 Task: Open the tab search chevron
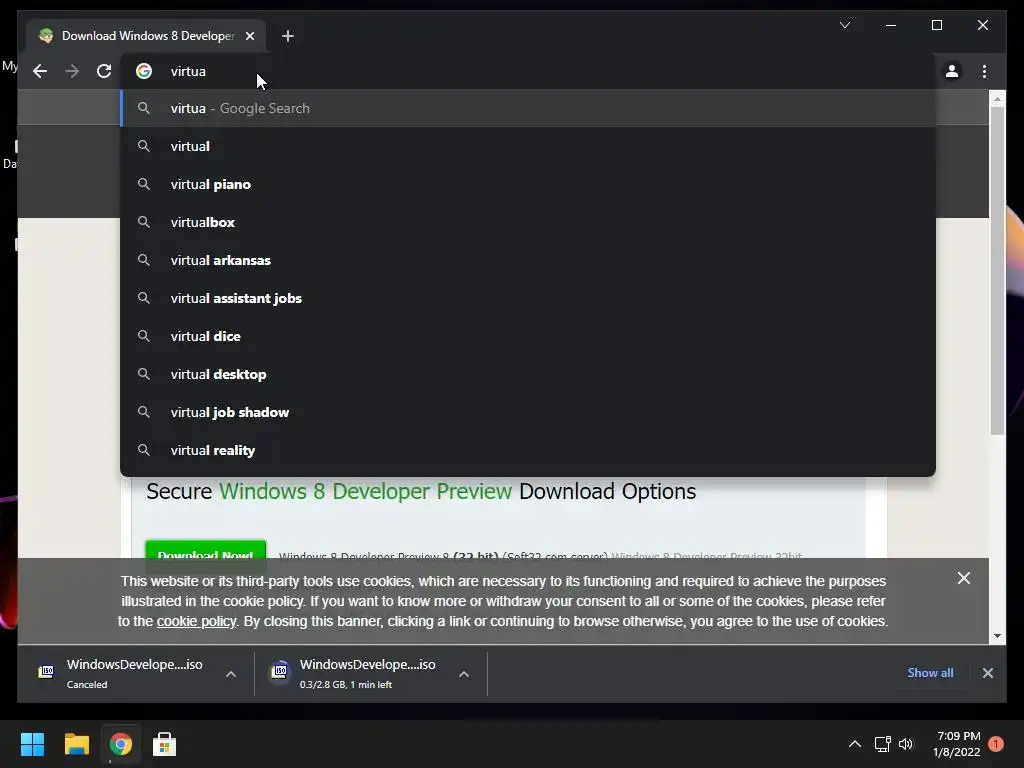[x=844, y=25]
